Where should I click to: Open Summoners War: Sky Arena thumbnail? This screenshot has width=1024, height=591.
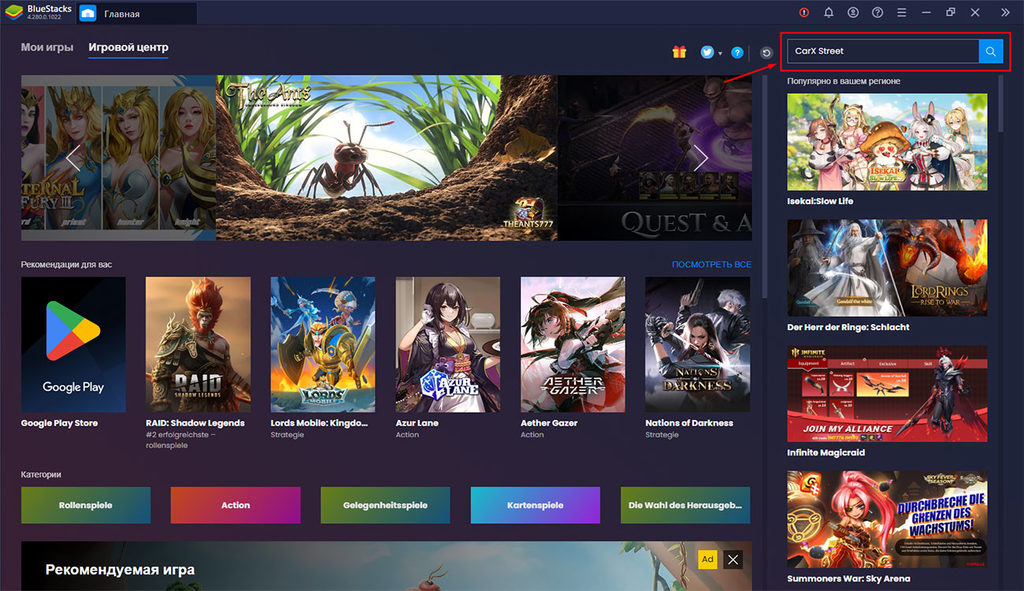(887, 519)
